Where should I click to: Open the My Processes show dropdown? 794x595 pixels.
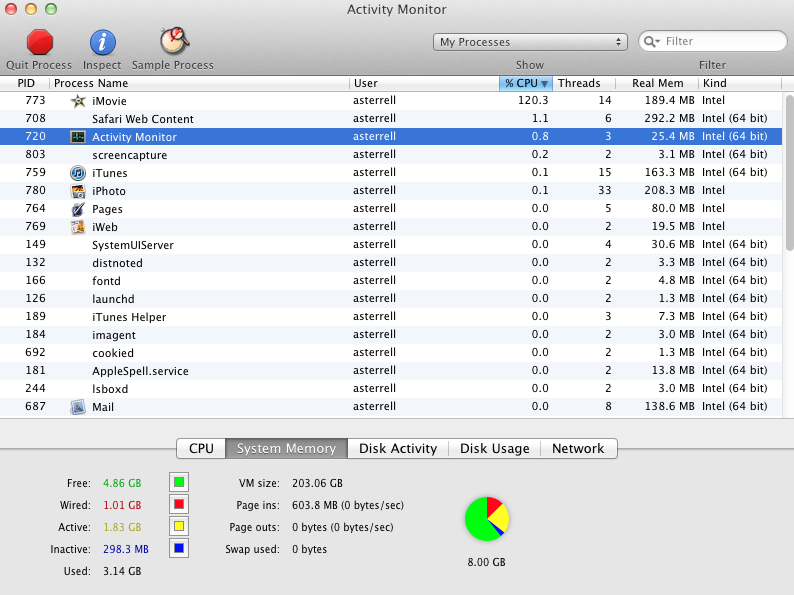point(530,42)
